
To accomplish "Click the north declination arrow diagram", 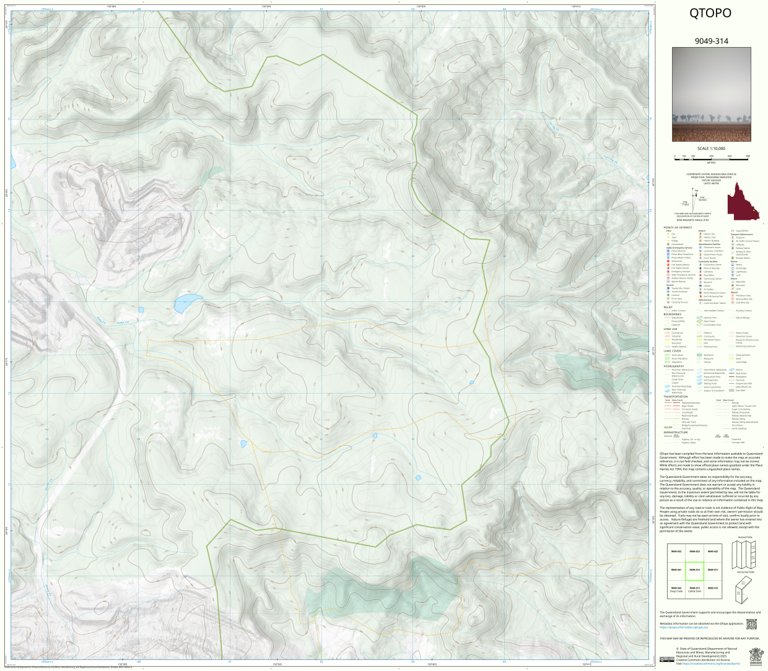I will [x=693, y=200].
